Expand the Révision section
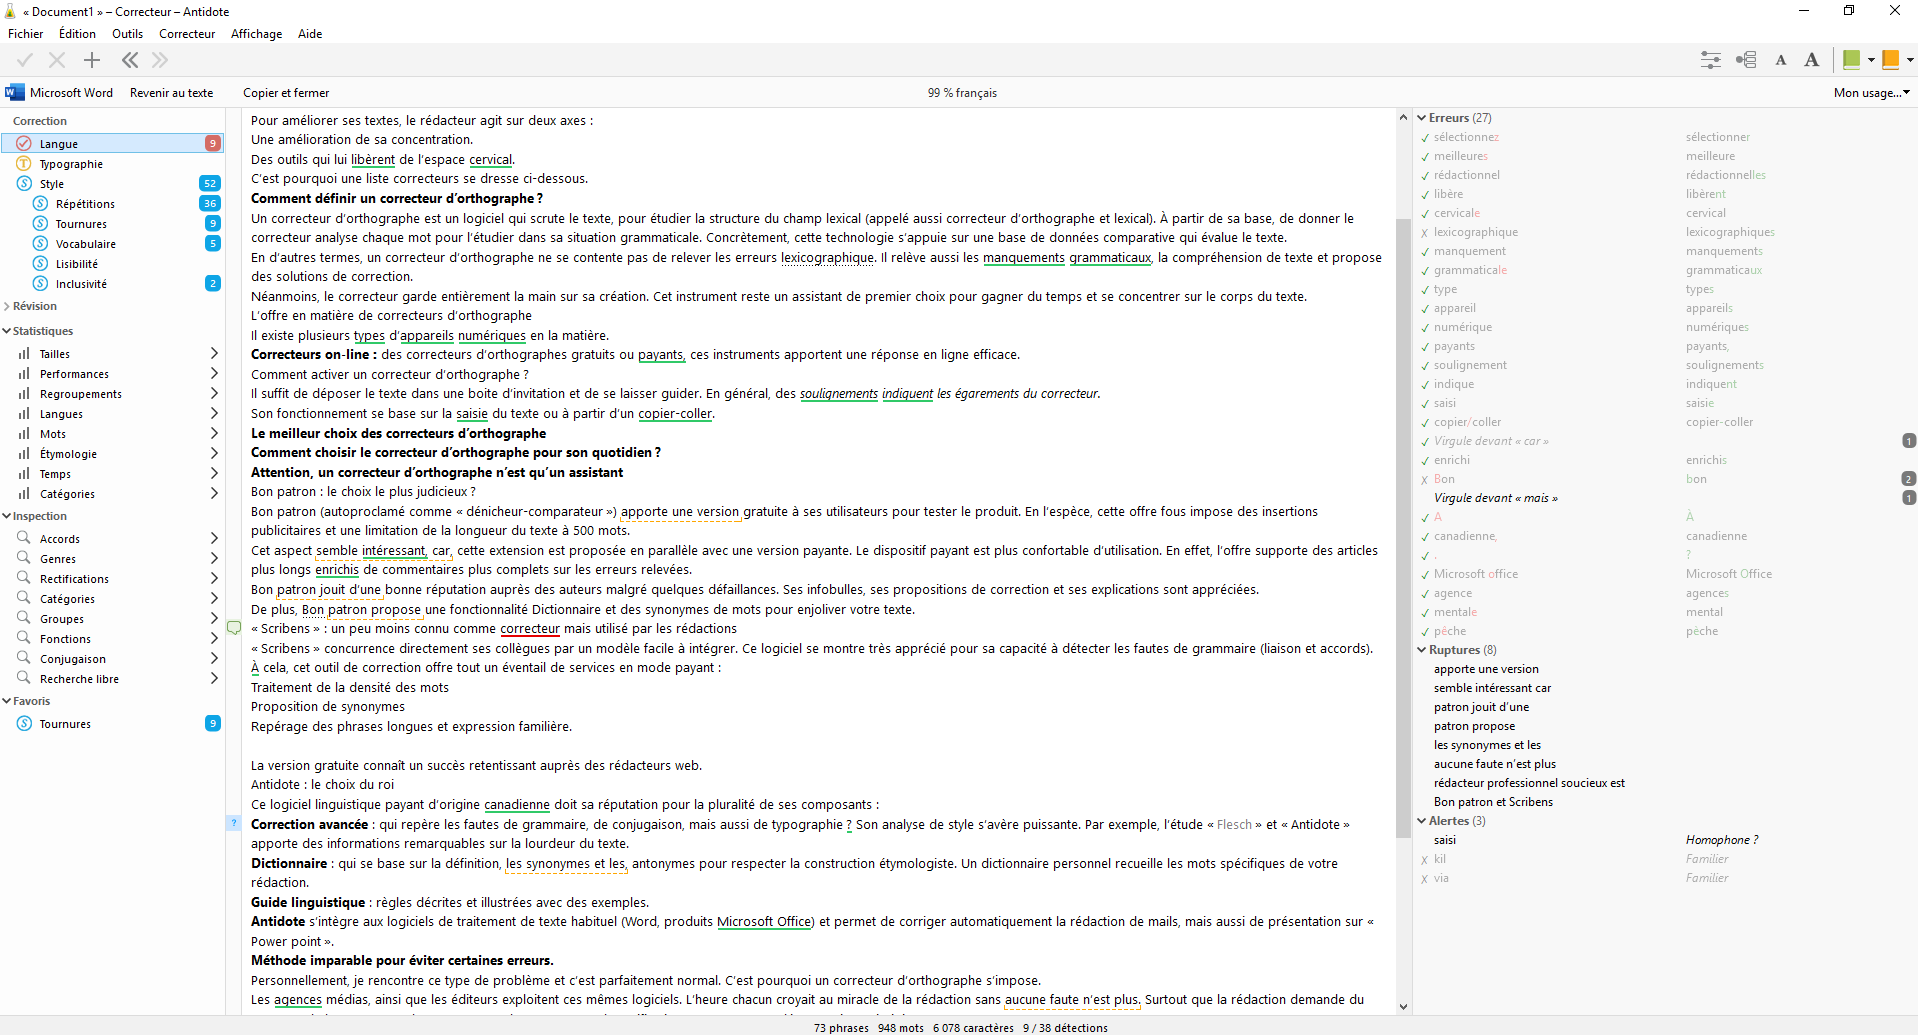The image size is (1918, 1035). pyautogui.click(x=7, y=306)
